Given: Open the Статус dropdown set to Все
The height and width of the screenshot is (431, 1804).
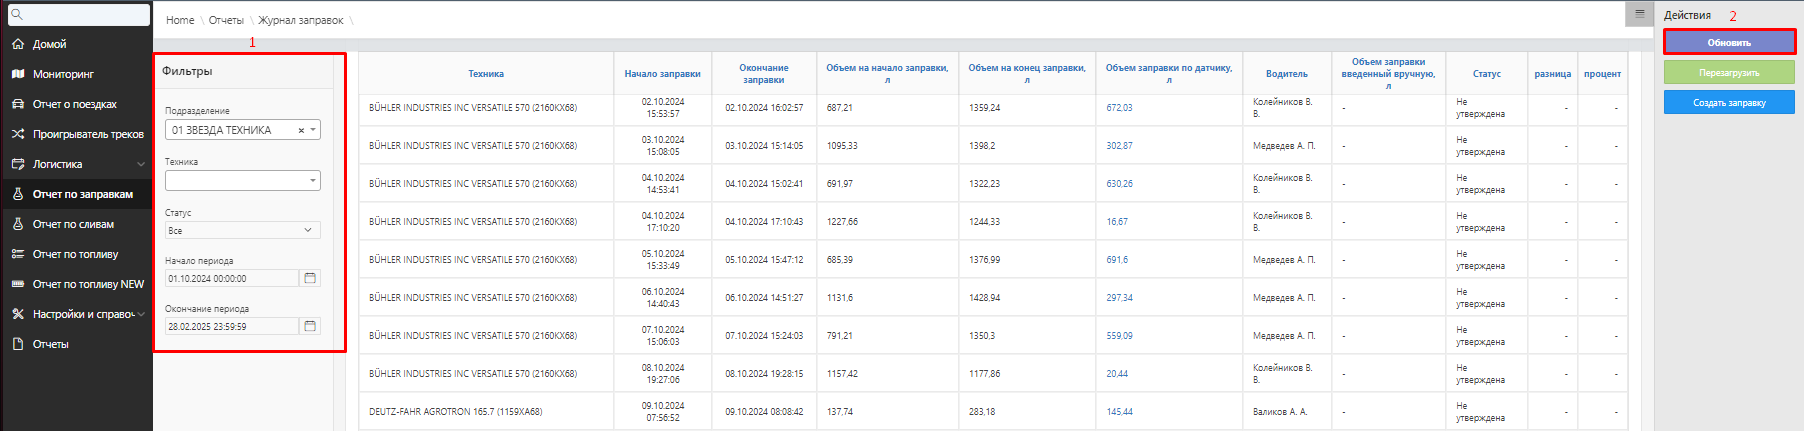Looking at the screenshot, I should pos(242,230).
